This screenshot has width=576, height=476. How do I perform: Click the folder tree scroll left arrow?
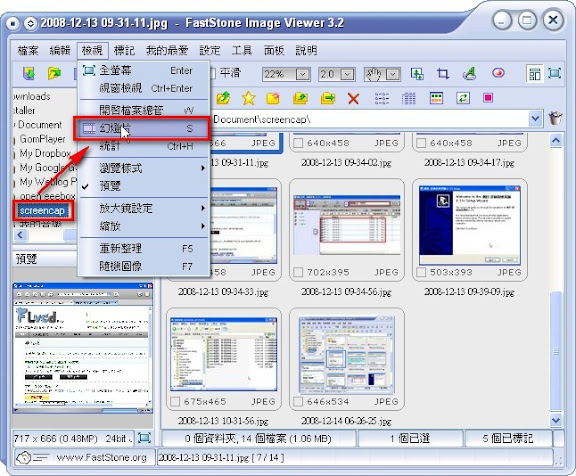pos(20,235)
